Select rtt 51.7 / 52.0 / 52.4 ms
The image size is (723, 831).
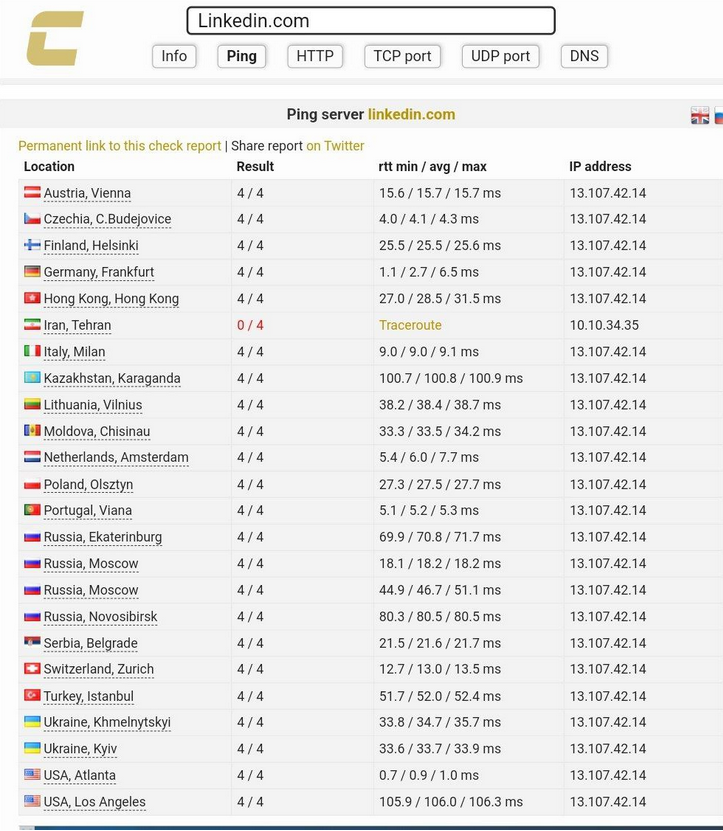(440, 696)
